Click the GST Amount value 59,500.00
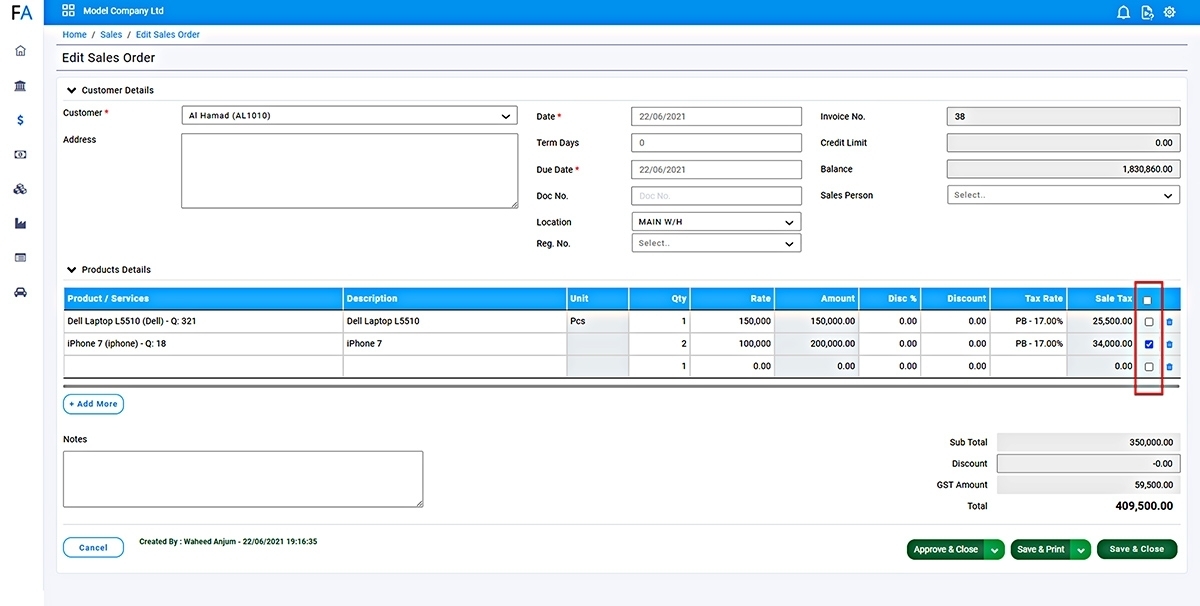The image size is (1200, 606). pyautogui.click(x=1088, y=485)
